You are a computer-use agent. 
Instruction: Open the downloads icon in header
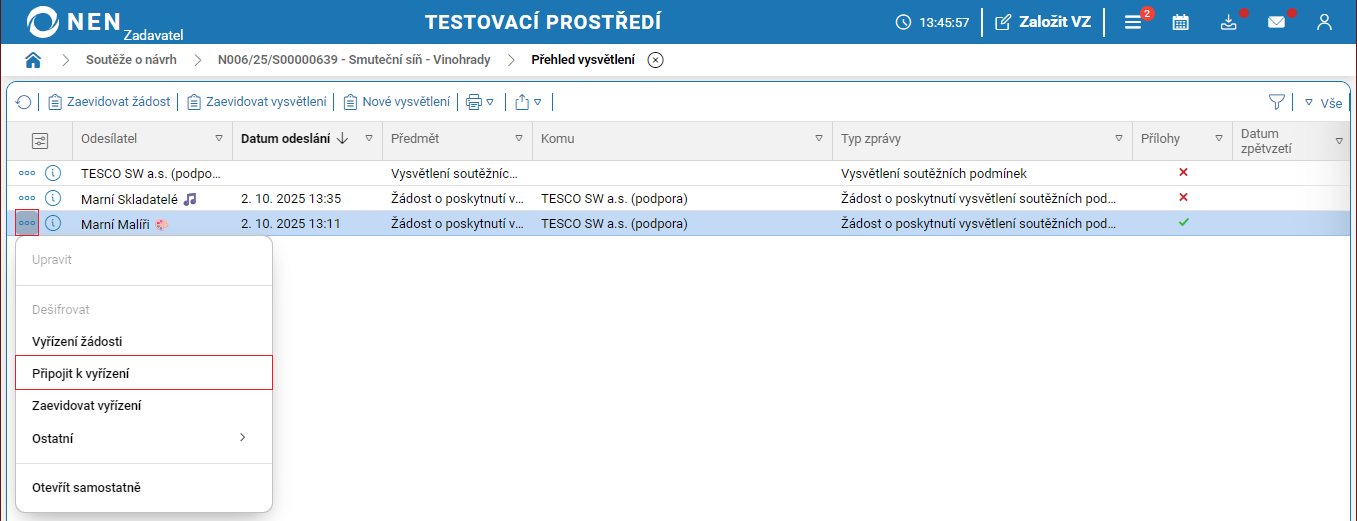click(x=1229, y=22)
